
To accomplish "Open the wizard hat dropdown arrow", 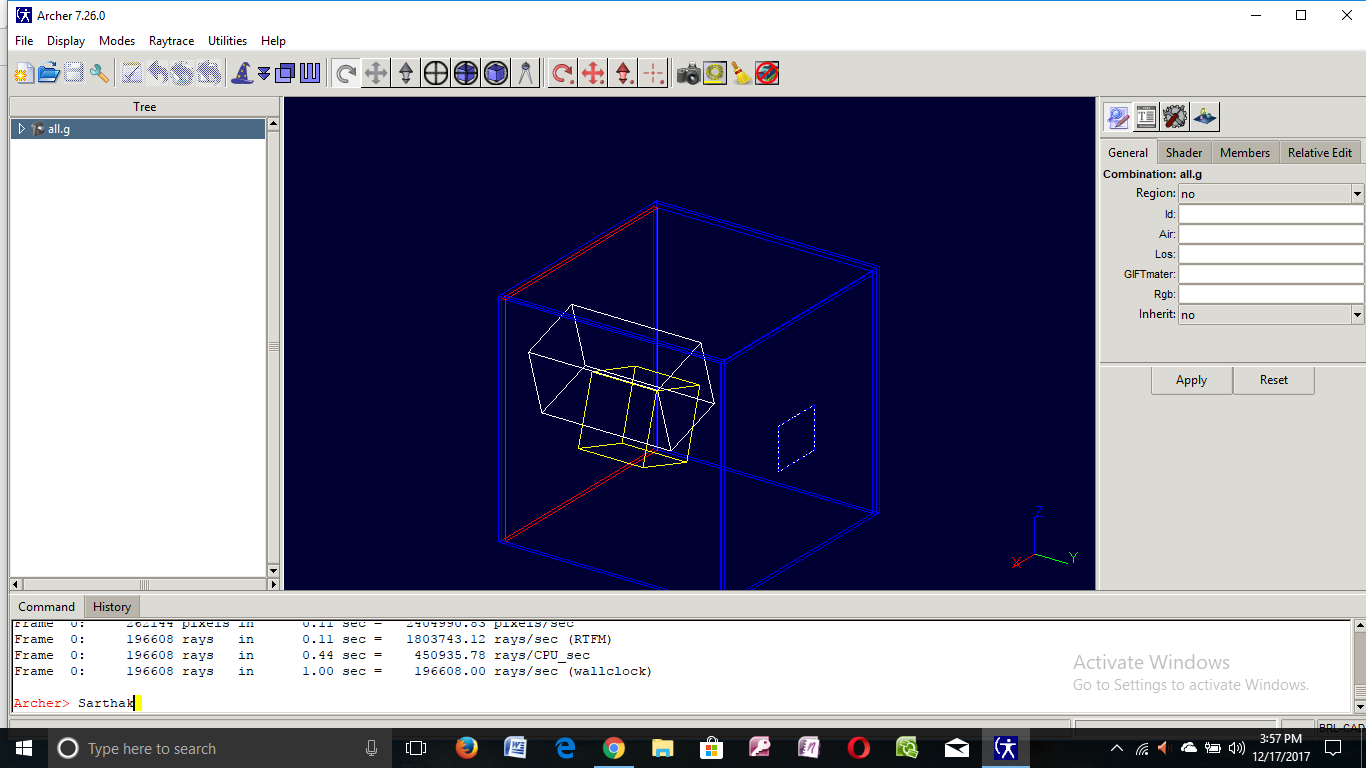I will tap(264, 73).
